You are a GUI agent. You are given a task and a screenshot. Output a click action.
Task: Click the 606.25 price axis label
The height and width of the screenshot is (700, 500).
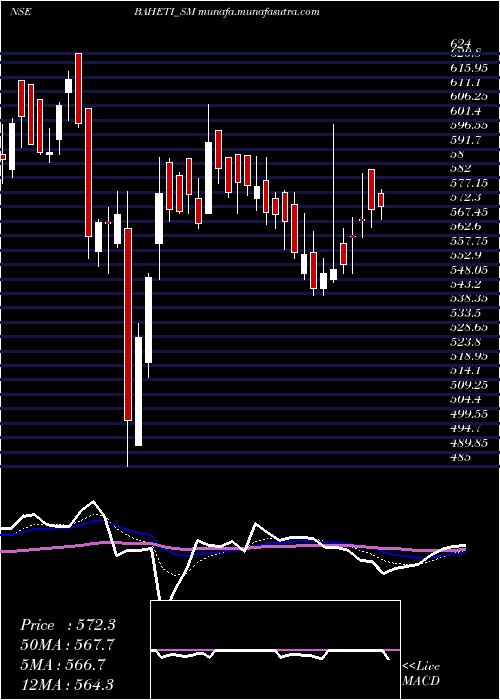469,96
